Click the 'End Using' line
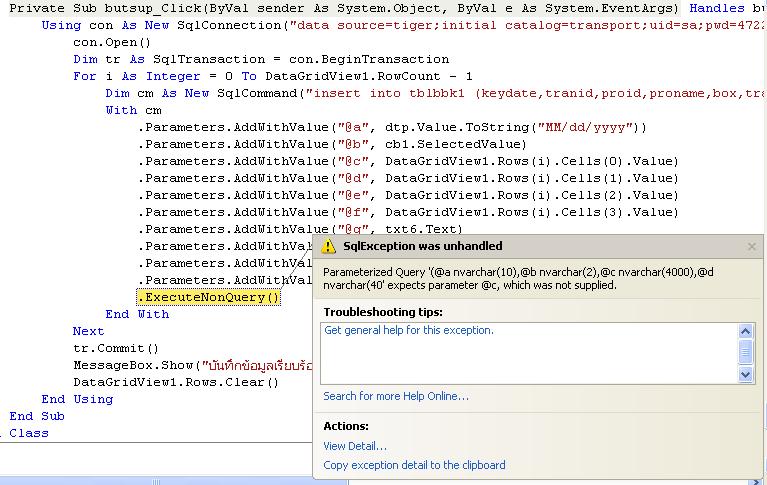 [77, 399]
